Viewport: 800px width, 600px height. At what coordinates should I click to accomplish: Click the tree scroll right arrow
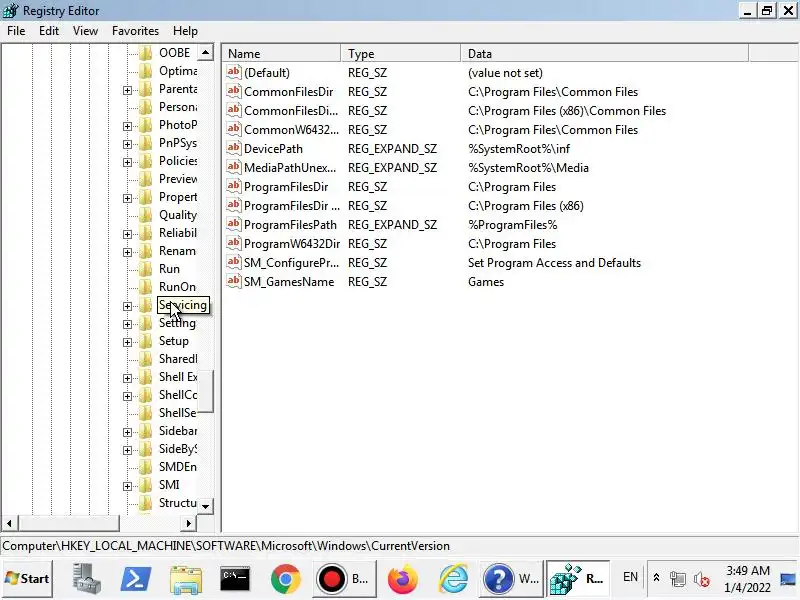(x=189, y=523)
